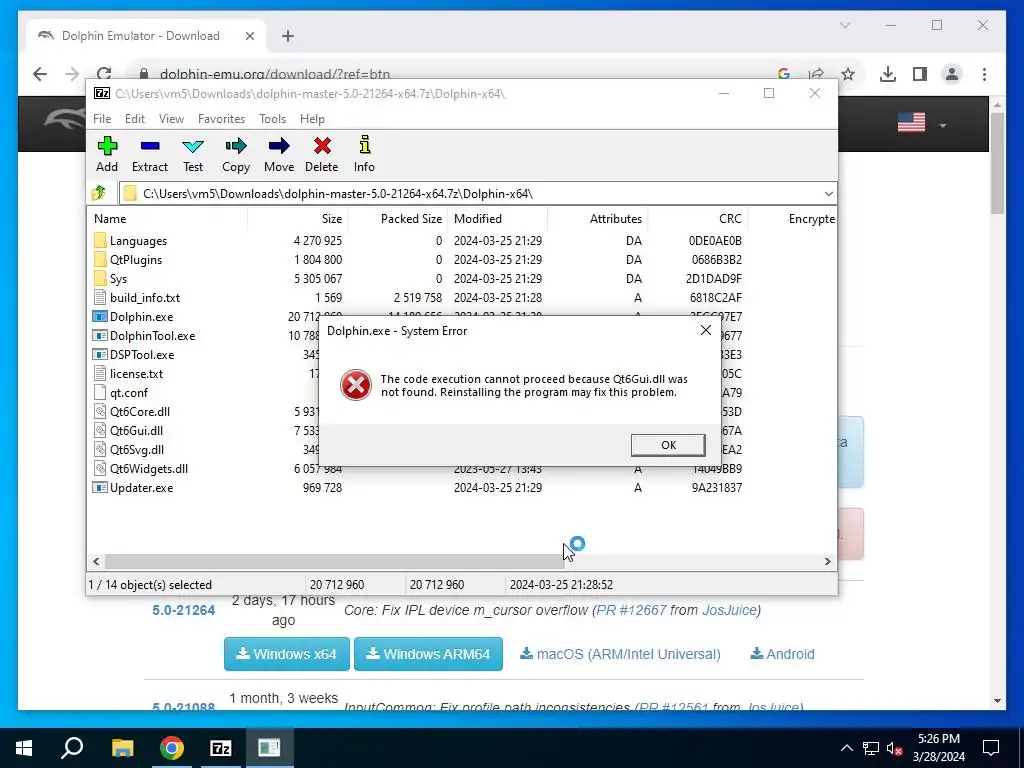Download Windows x64 build
Screen dimensions: 1024x768
point(287,654)
